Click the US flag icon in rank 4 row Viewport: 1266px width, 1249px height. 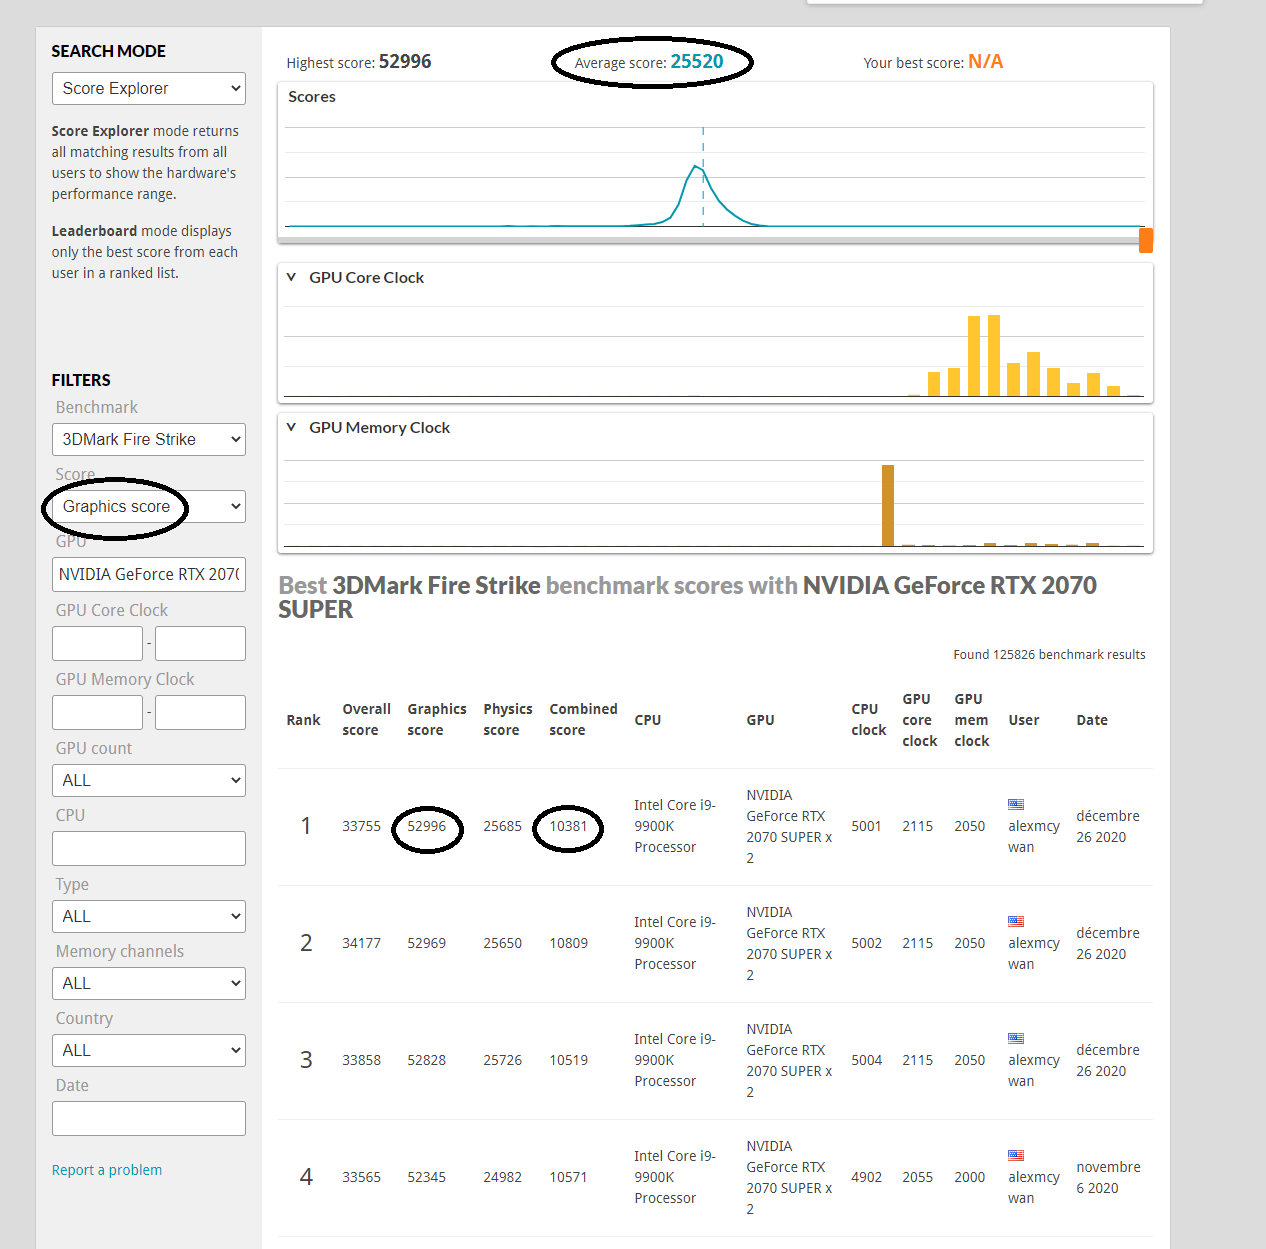pos(1016,1155)
